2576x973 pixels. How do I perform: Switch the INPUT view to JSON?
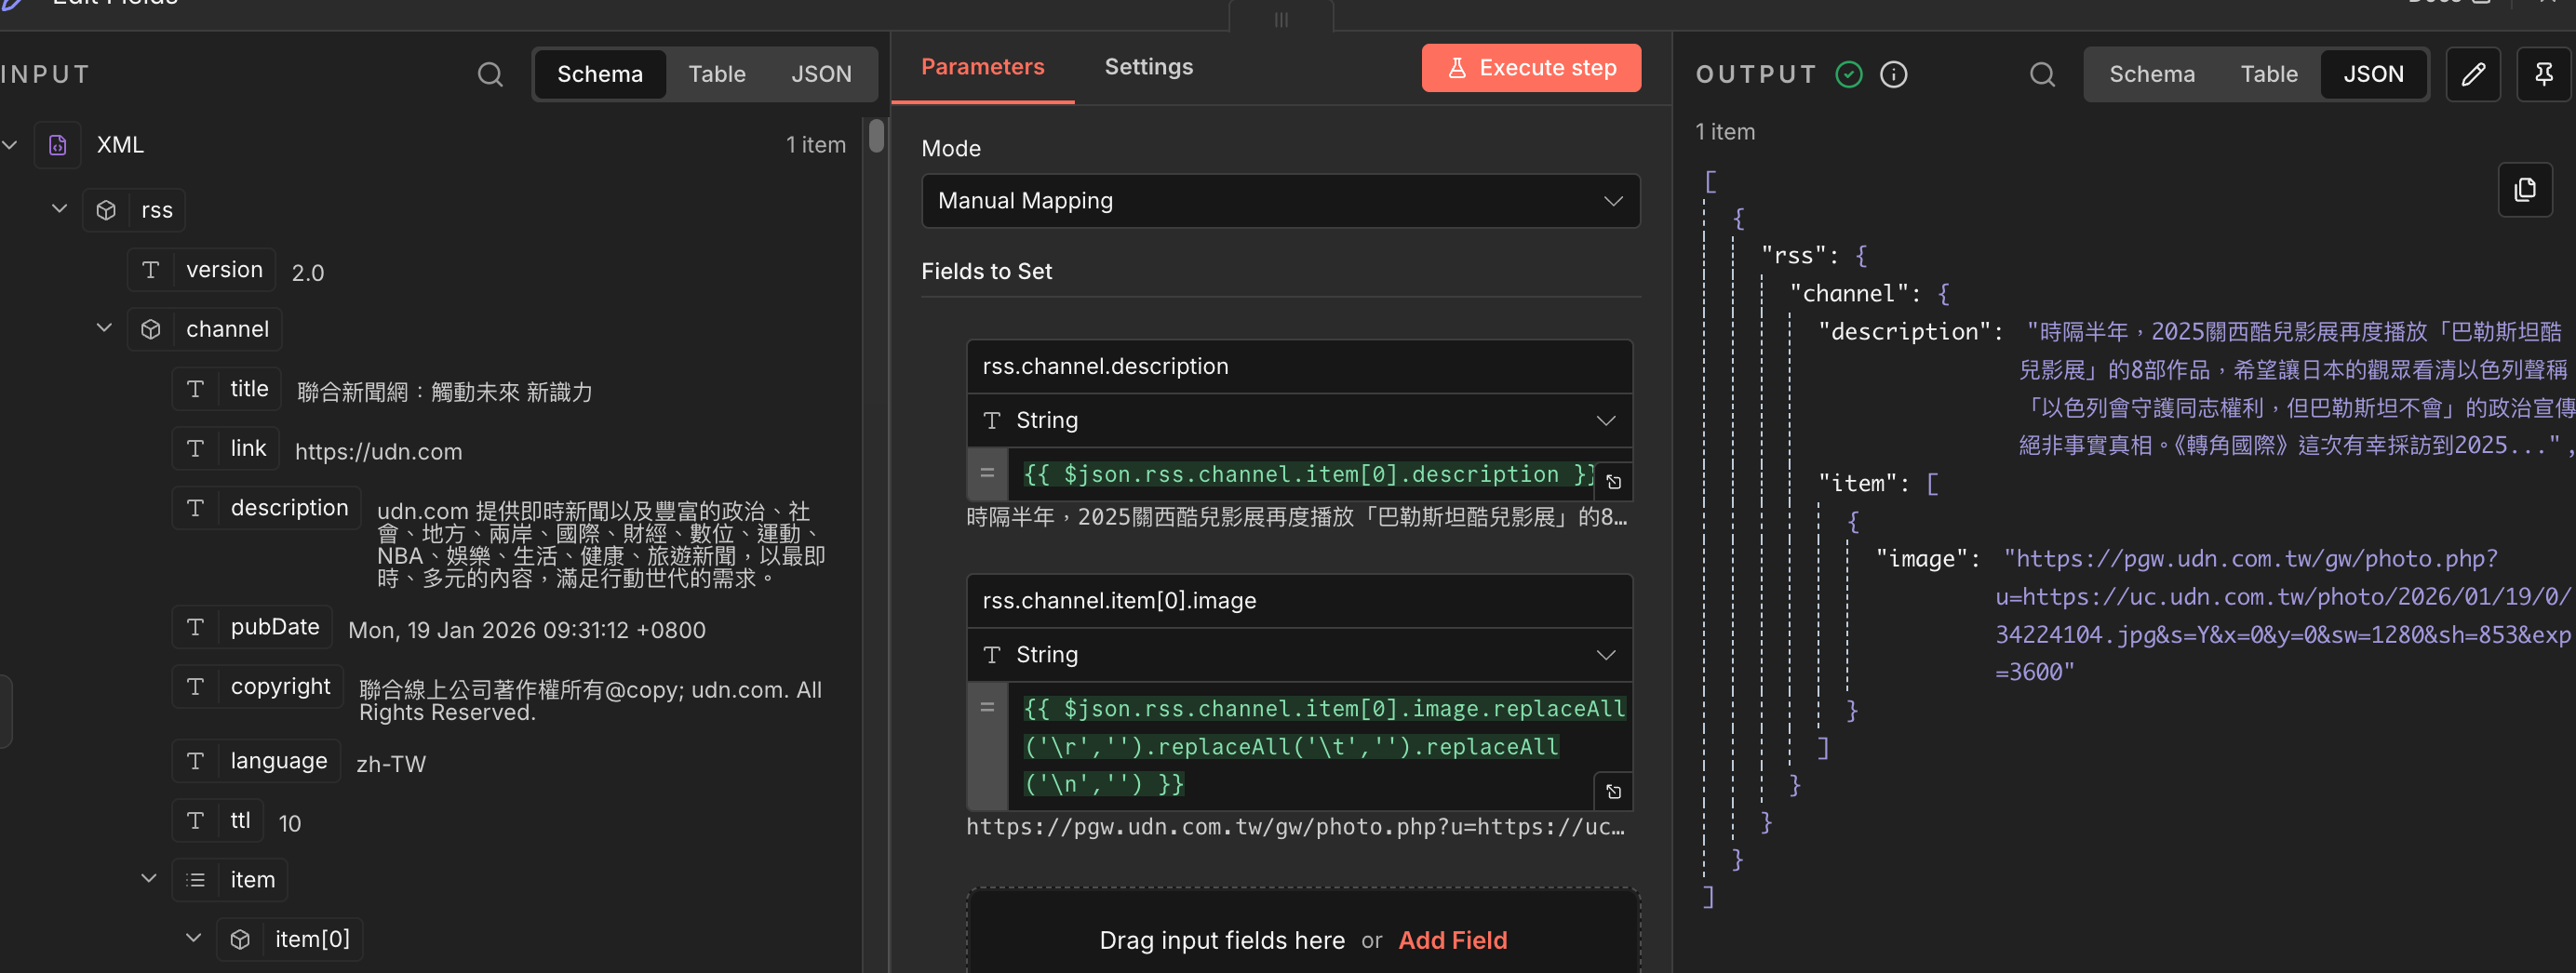(x=820, y=74)
